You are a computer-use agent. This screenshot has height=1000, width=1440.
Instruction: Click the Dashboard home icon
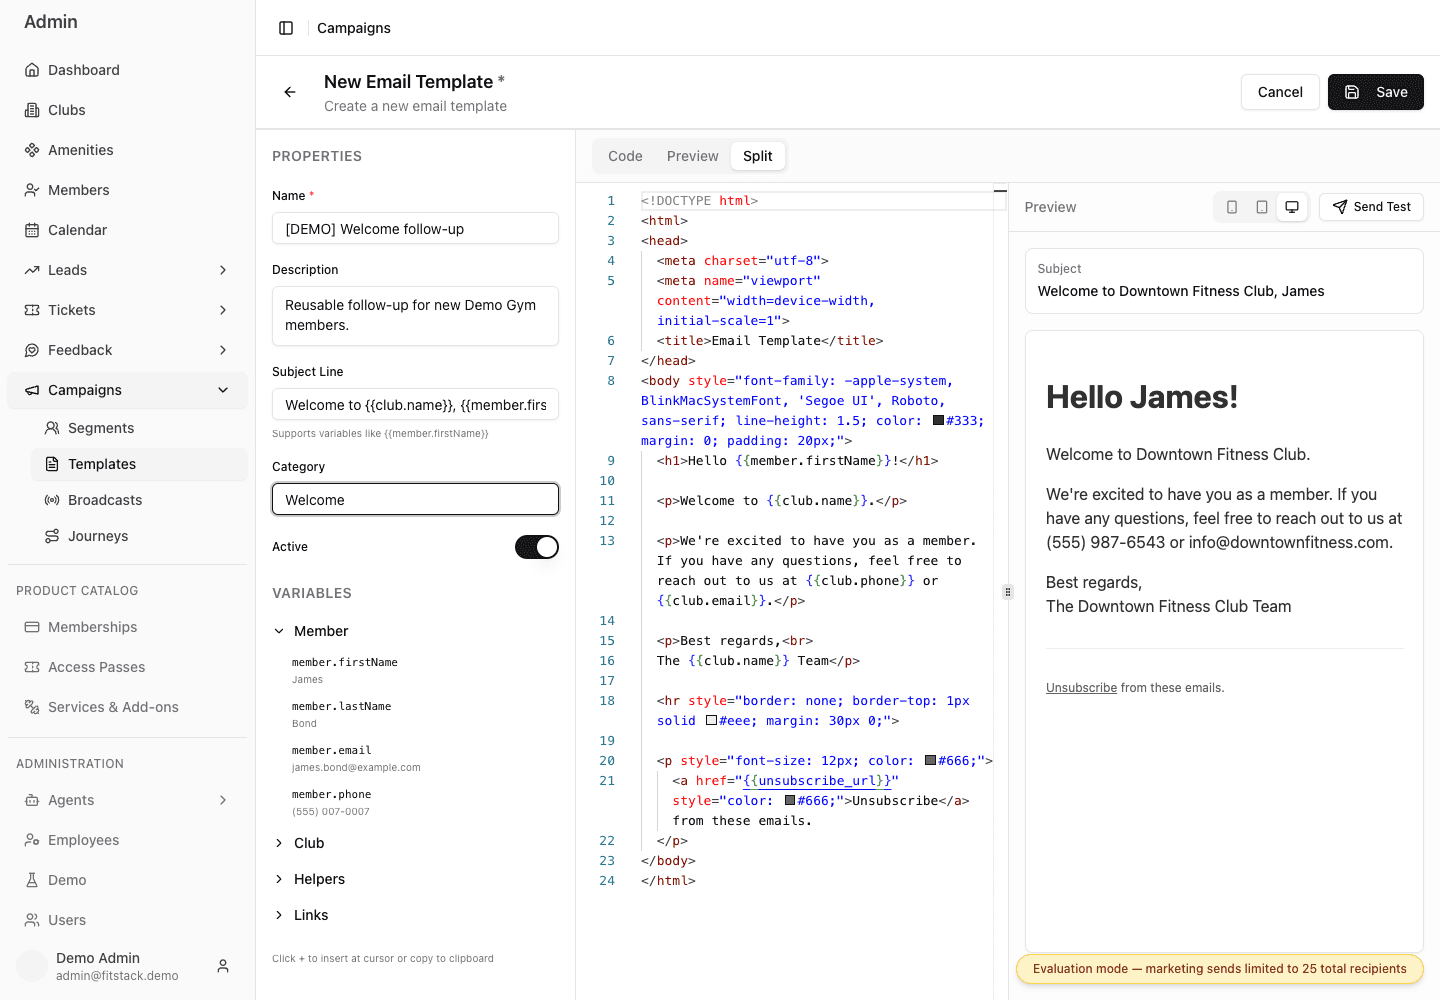(32, 70)
